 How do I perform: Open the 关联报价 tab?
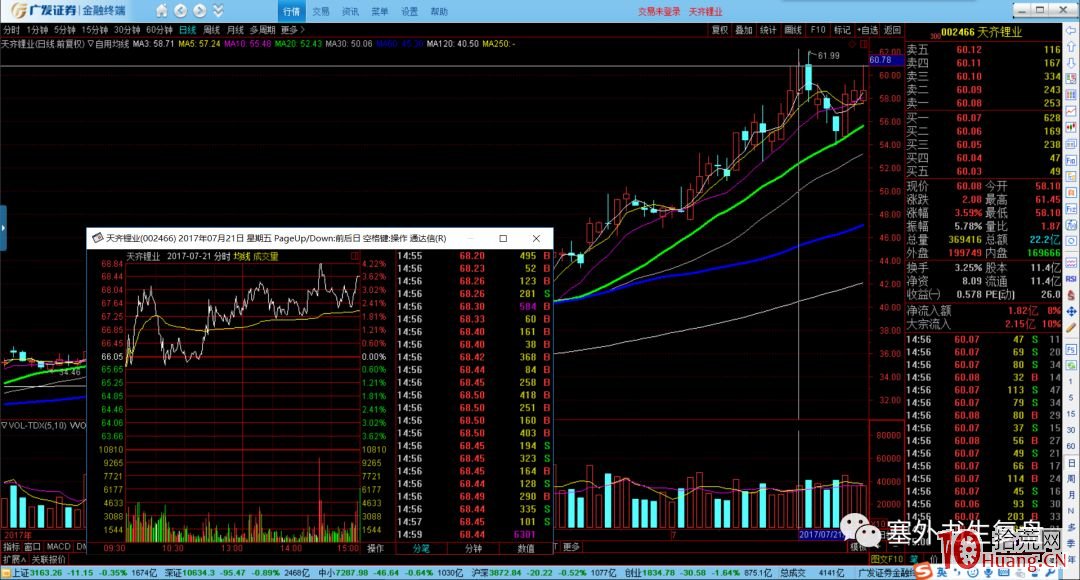point(49,559)
